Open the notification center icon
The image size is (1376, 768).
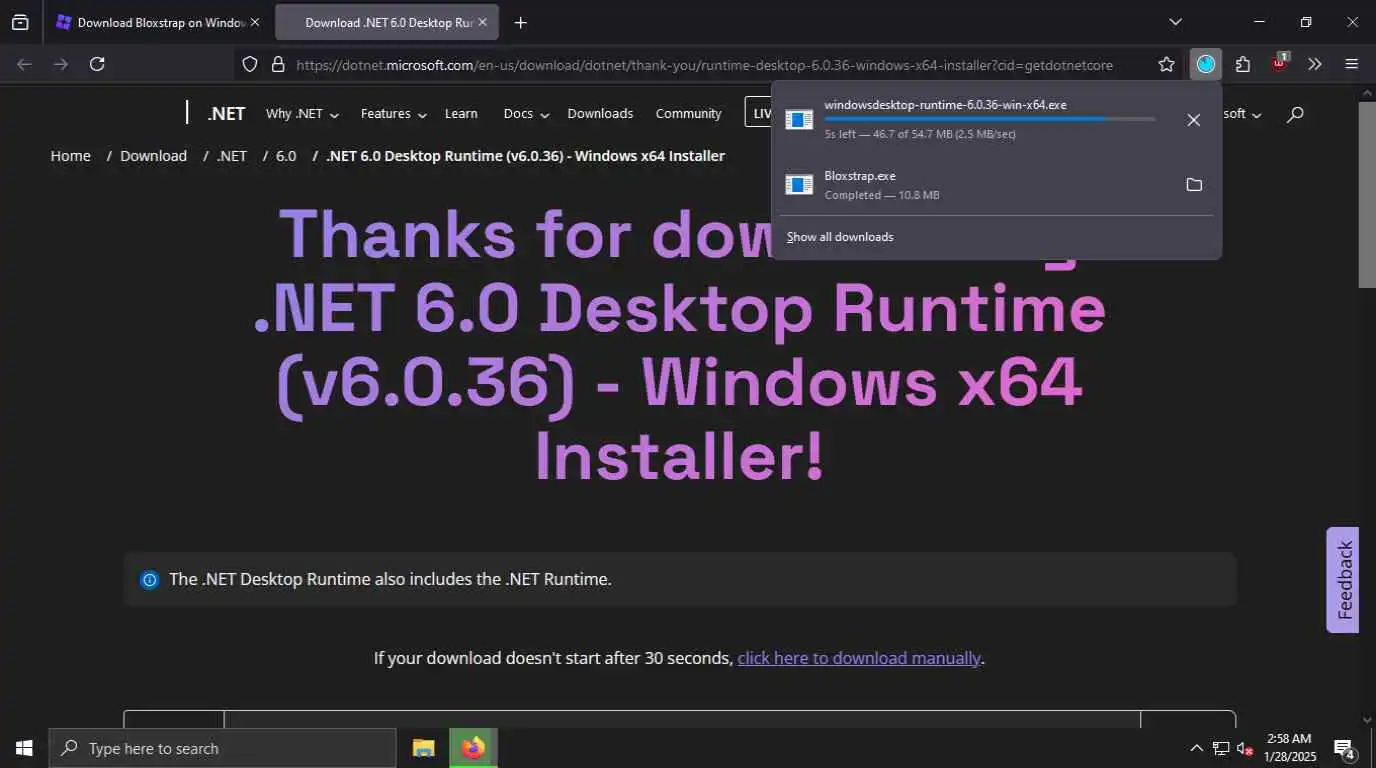tap(1344, 748)
